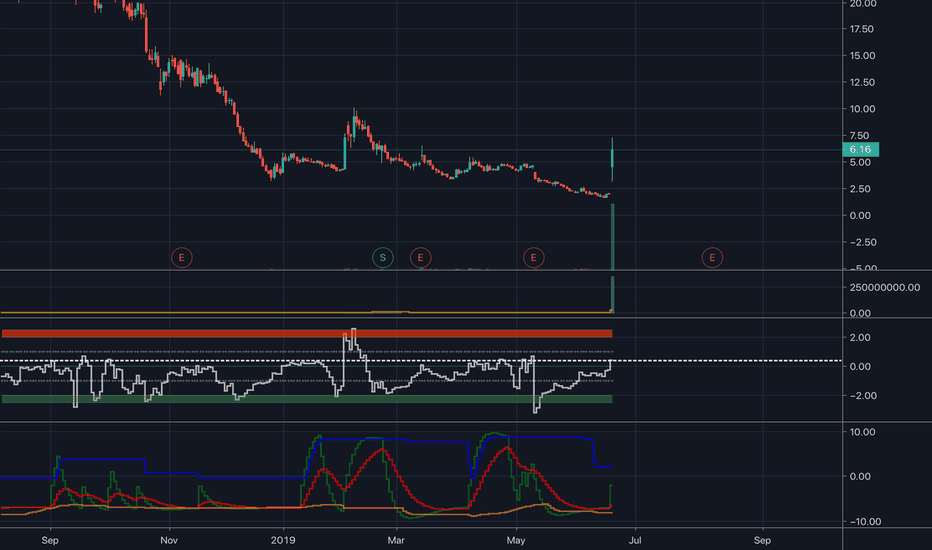The image size is (932, 550).
Task: Click the 2.00 oscillator scale value
Action: click(x=859, y=338)
